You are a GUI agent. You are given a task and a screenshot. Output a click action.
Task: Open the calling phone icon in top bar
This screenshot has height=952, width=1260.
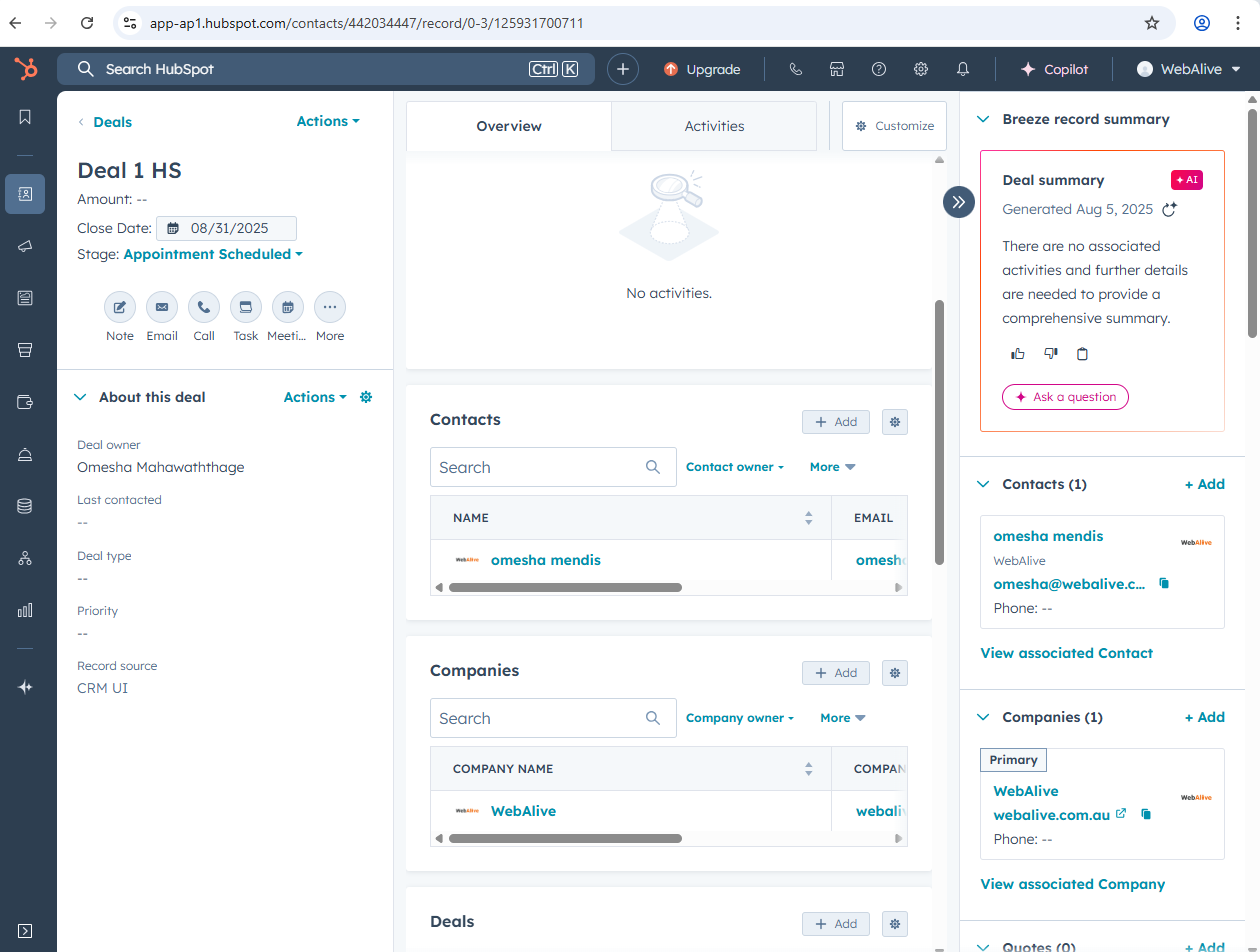pos(796,69)
